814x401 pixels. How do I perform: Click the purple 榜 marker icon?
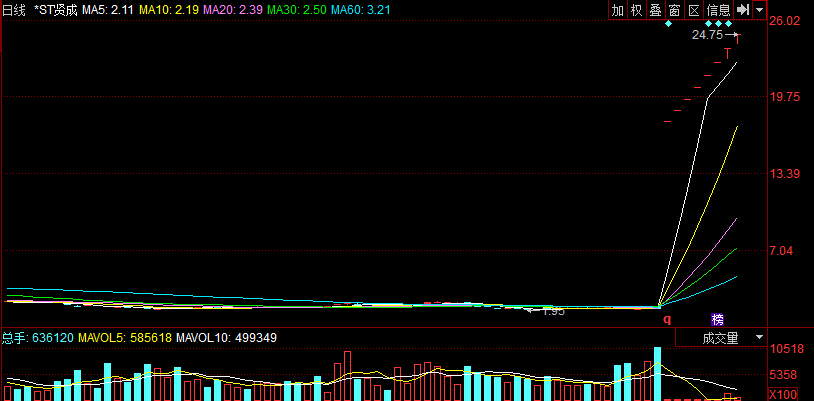pos(718,319)
